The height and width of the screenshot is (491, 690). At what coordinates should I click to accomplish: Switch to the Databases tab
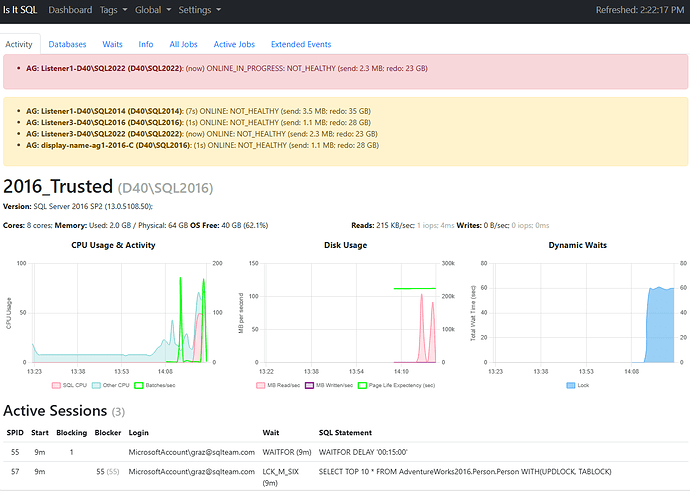click(x=67, y=44)
